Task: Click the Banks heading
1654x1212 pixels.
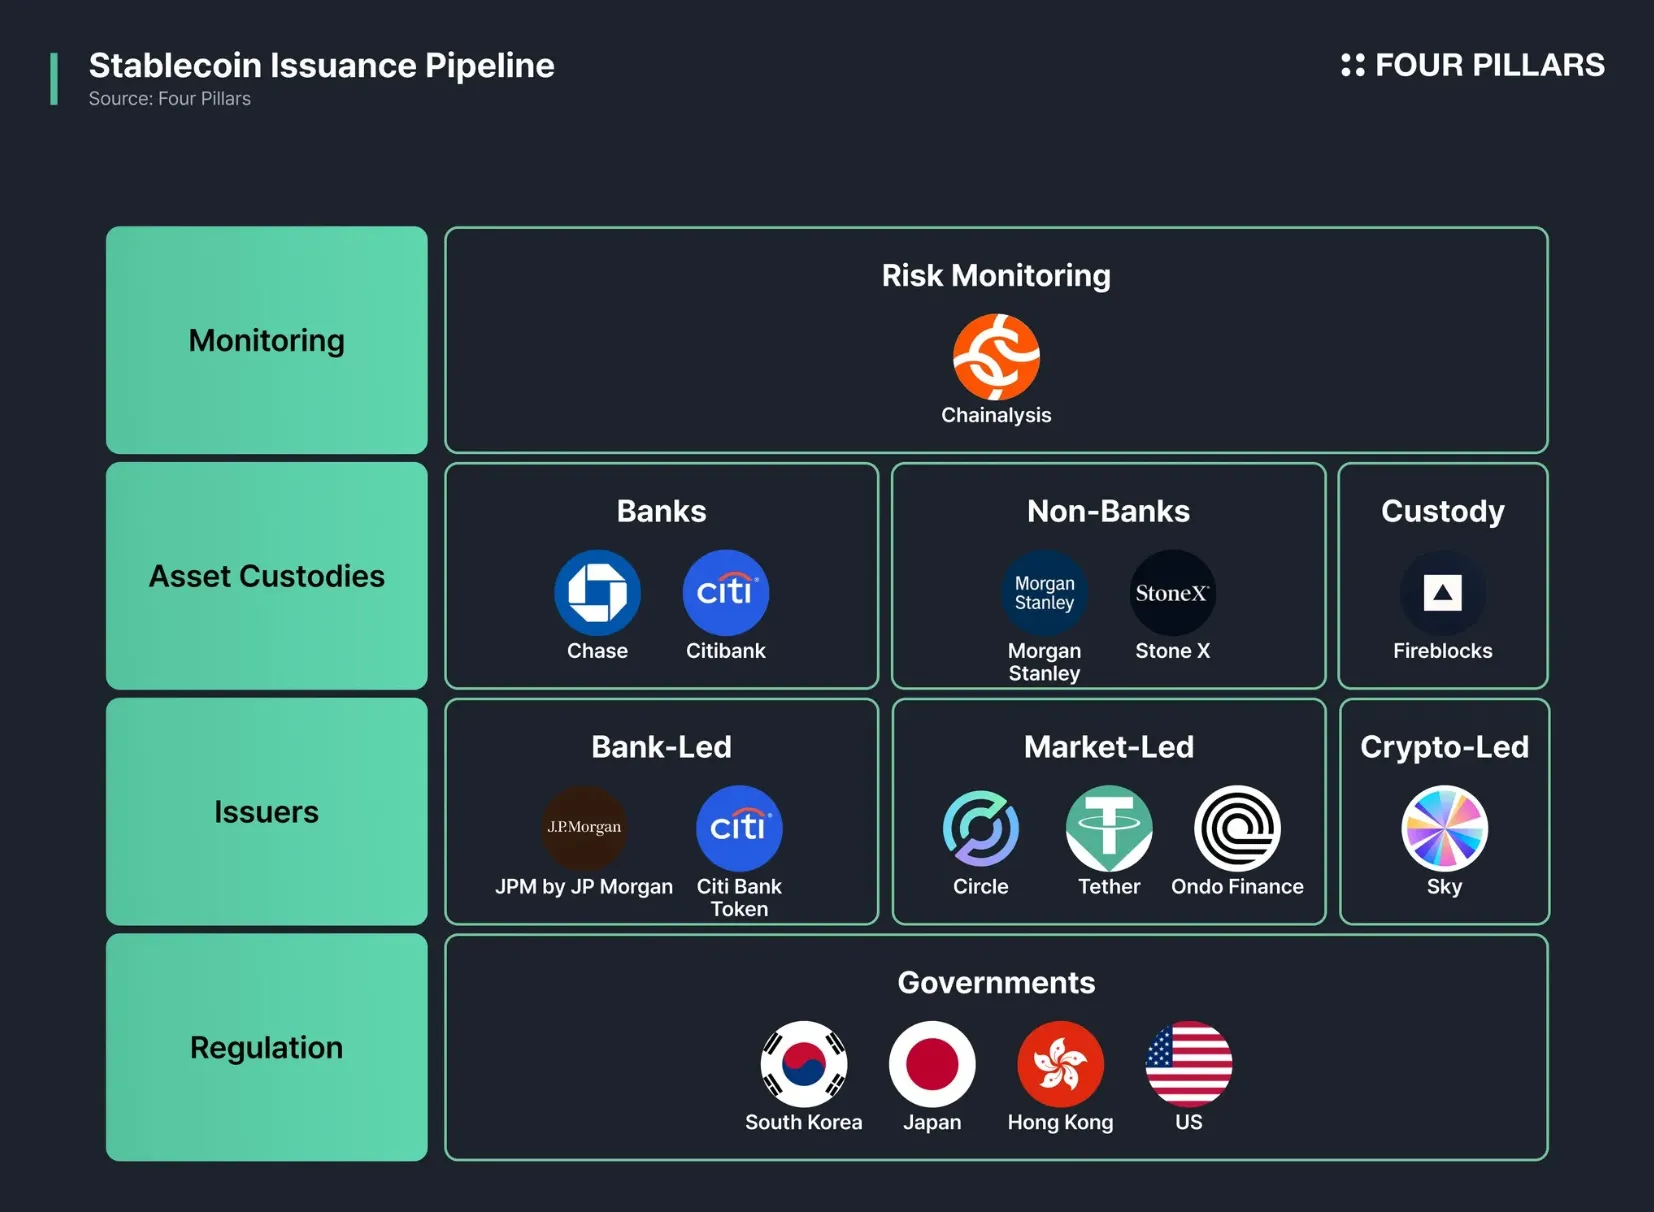Action: tap(661, 511)
